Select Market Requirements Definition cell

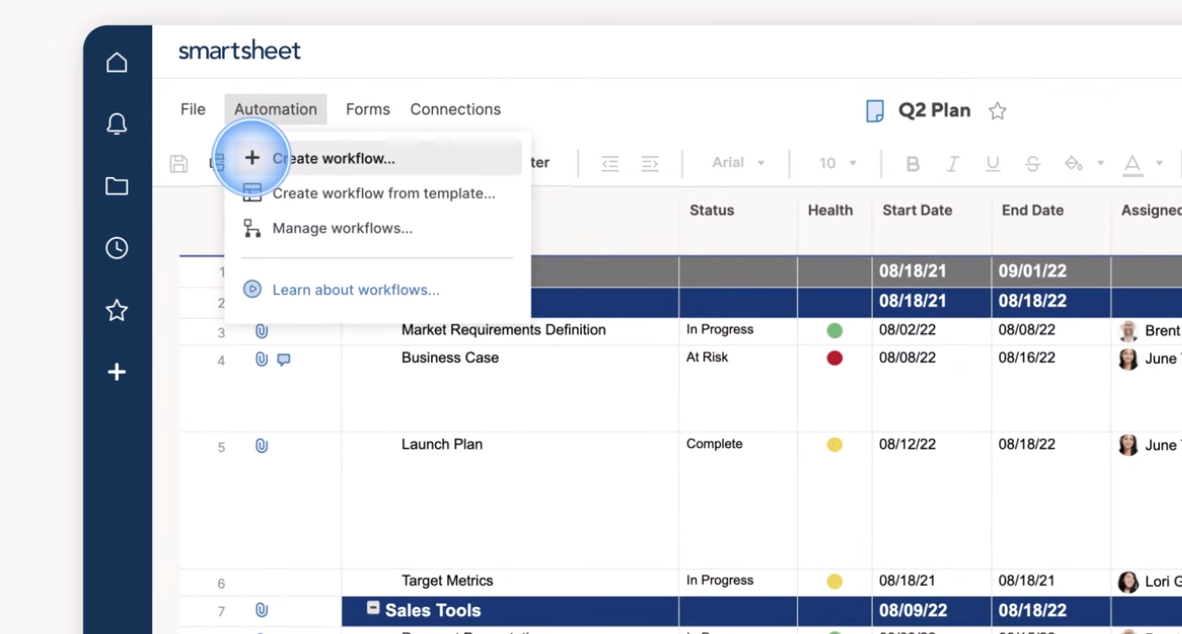503,330
